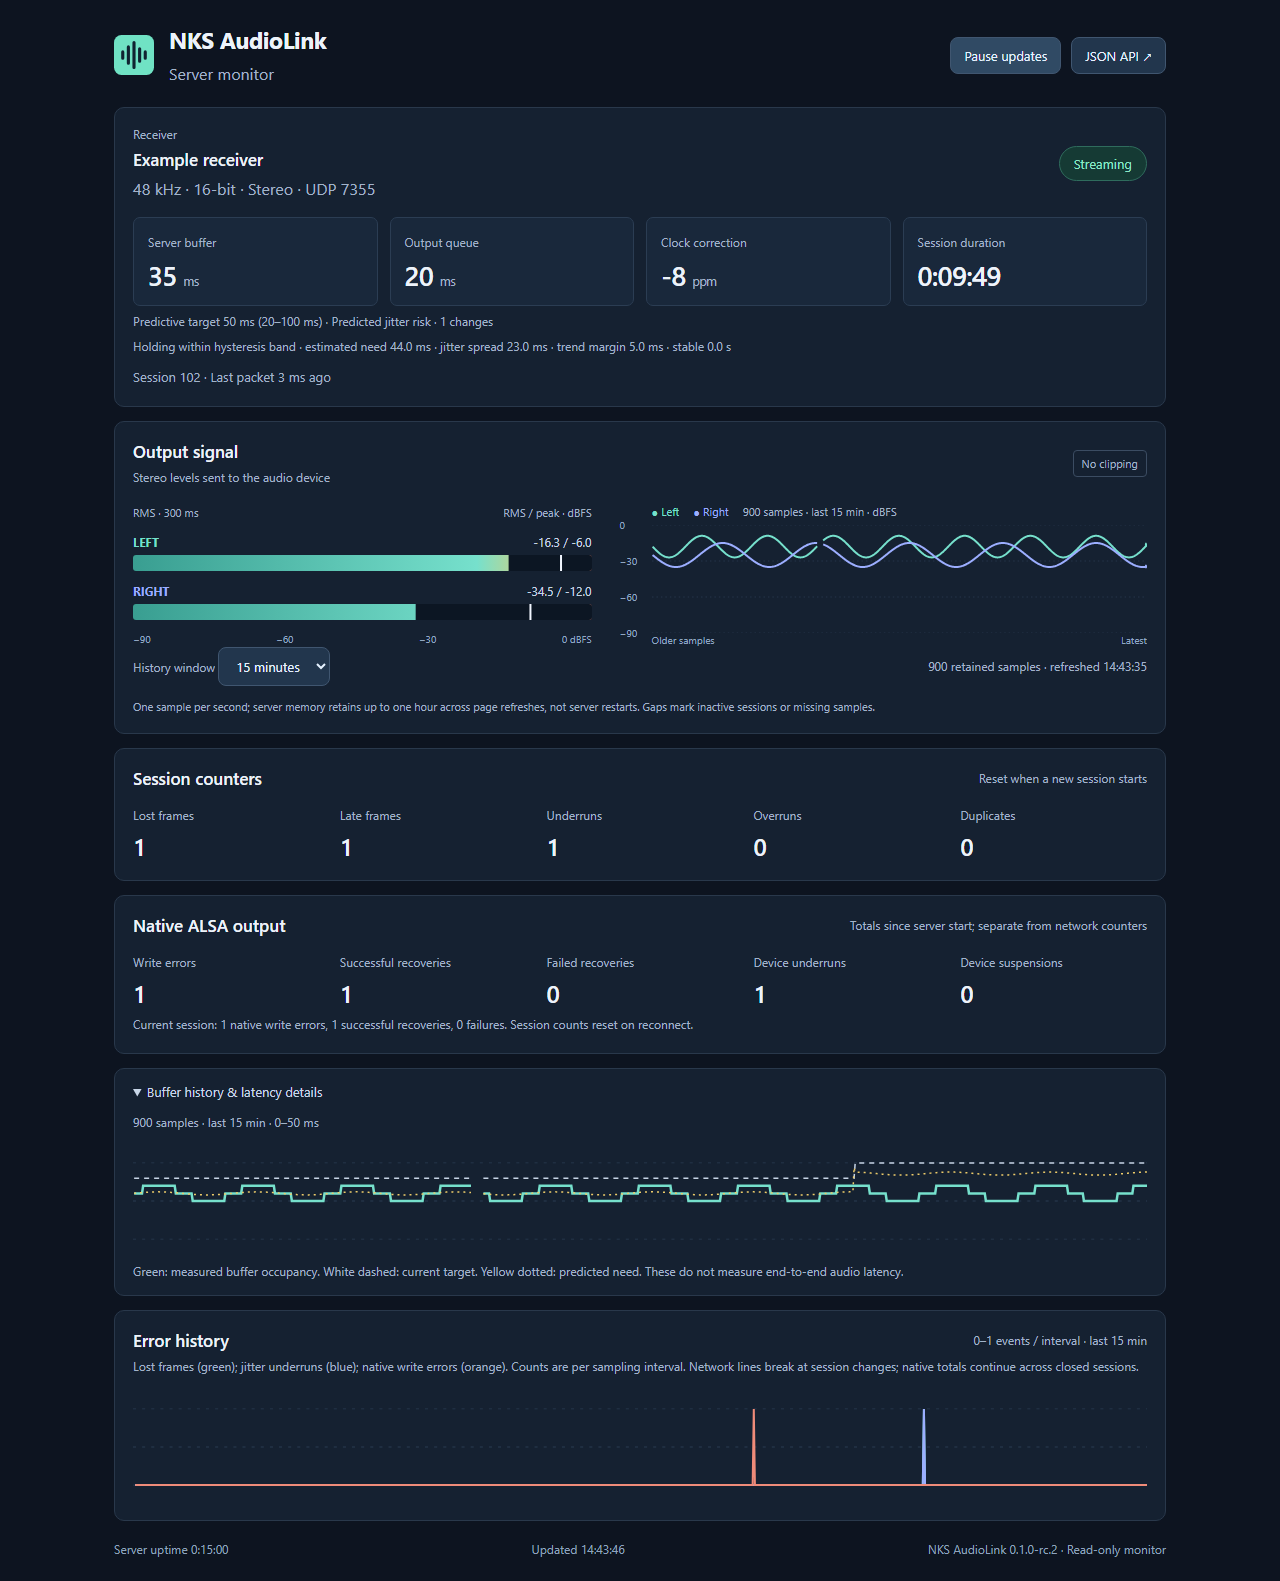Click the Error history heading

181,1341
